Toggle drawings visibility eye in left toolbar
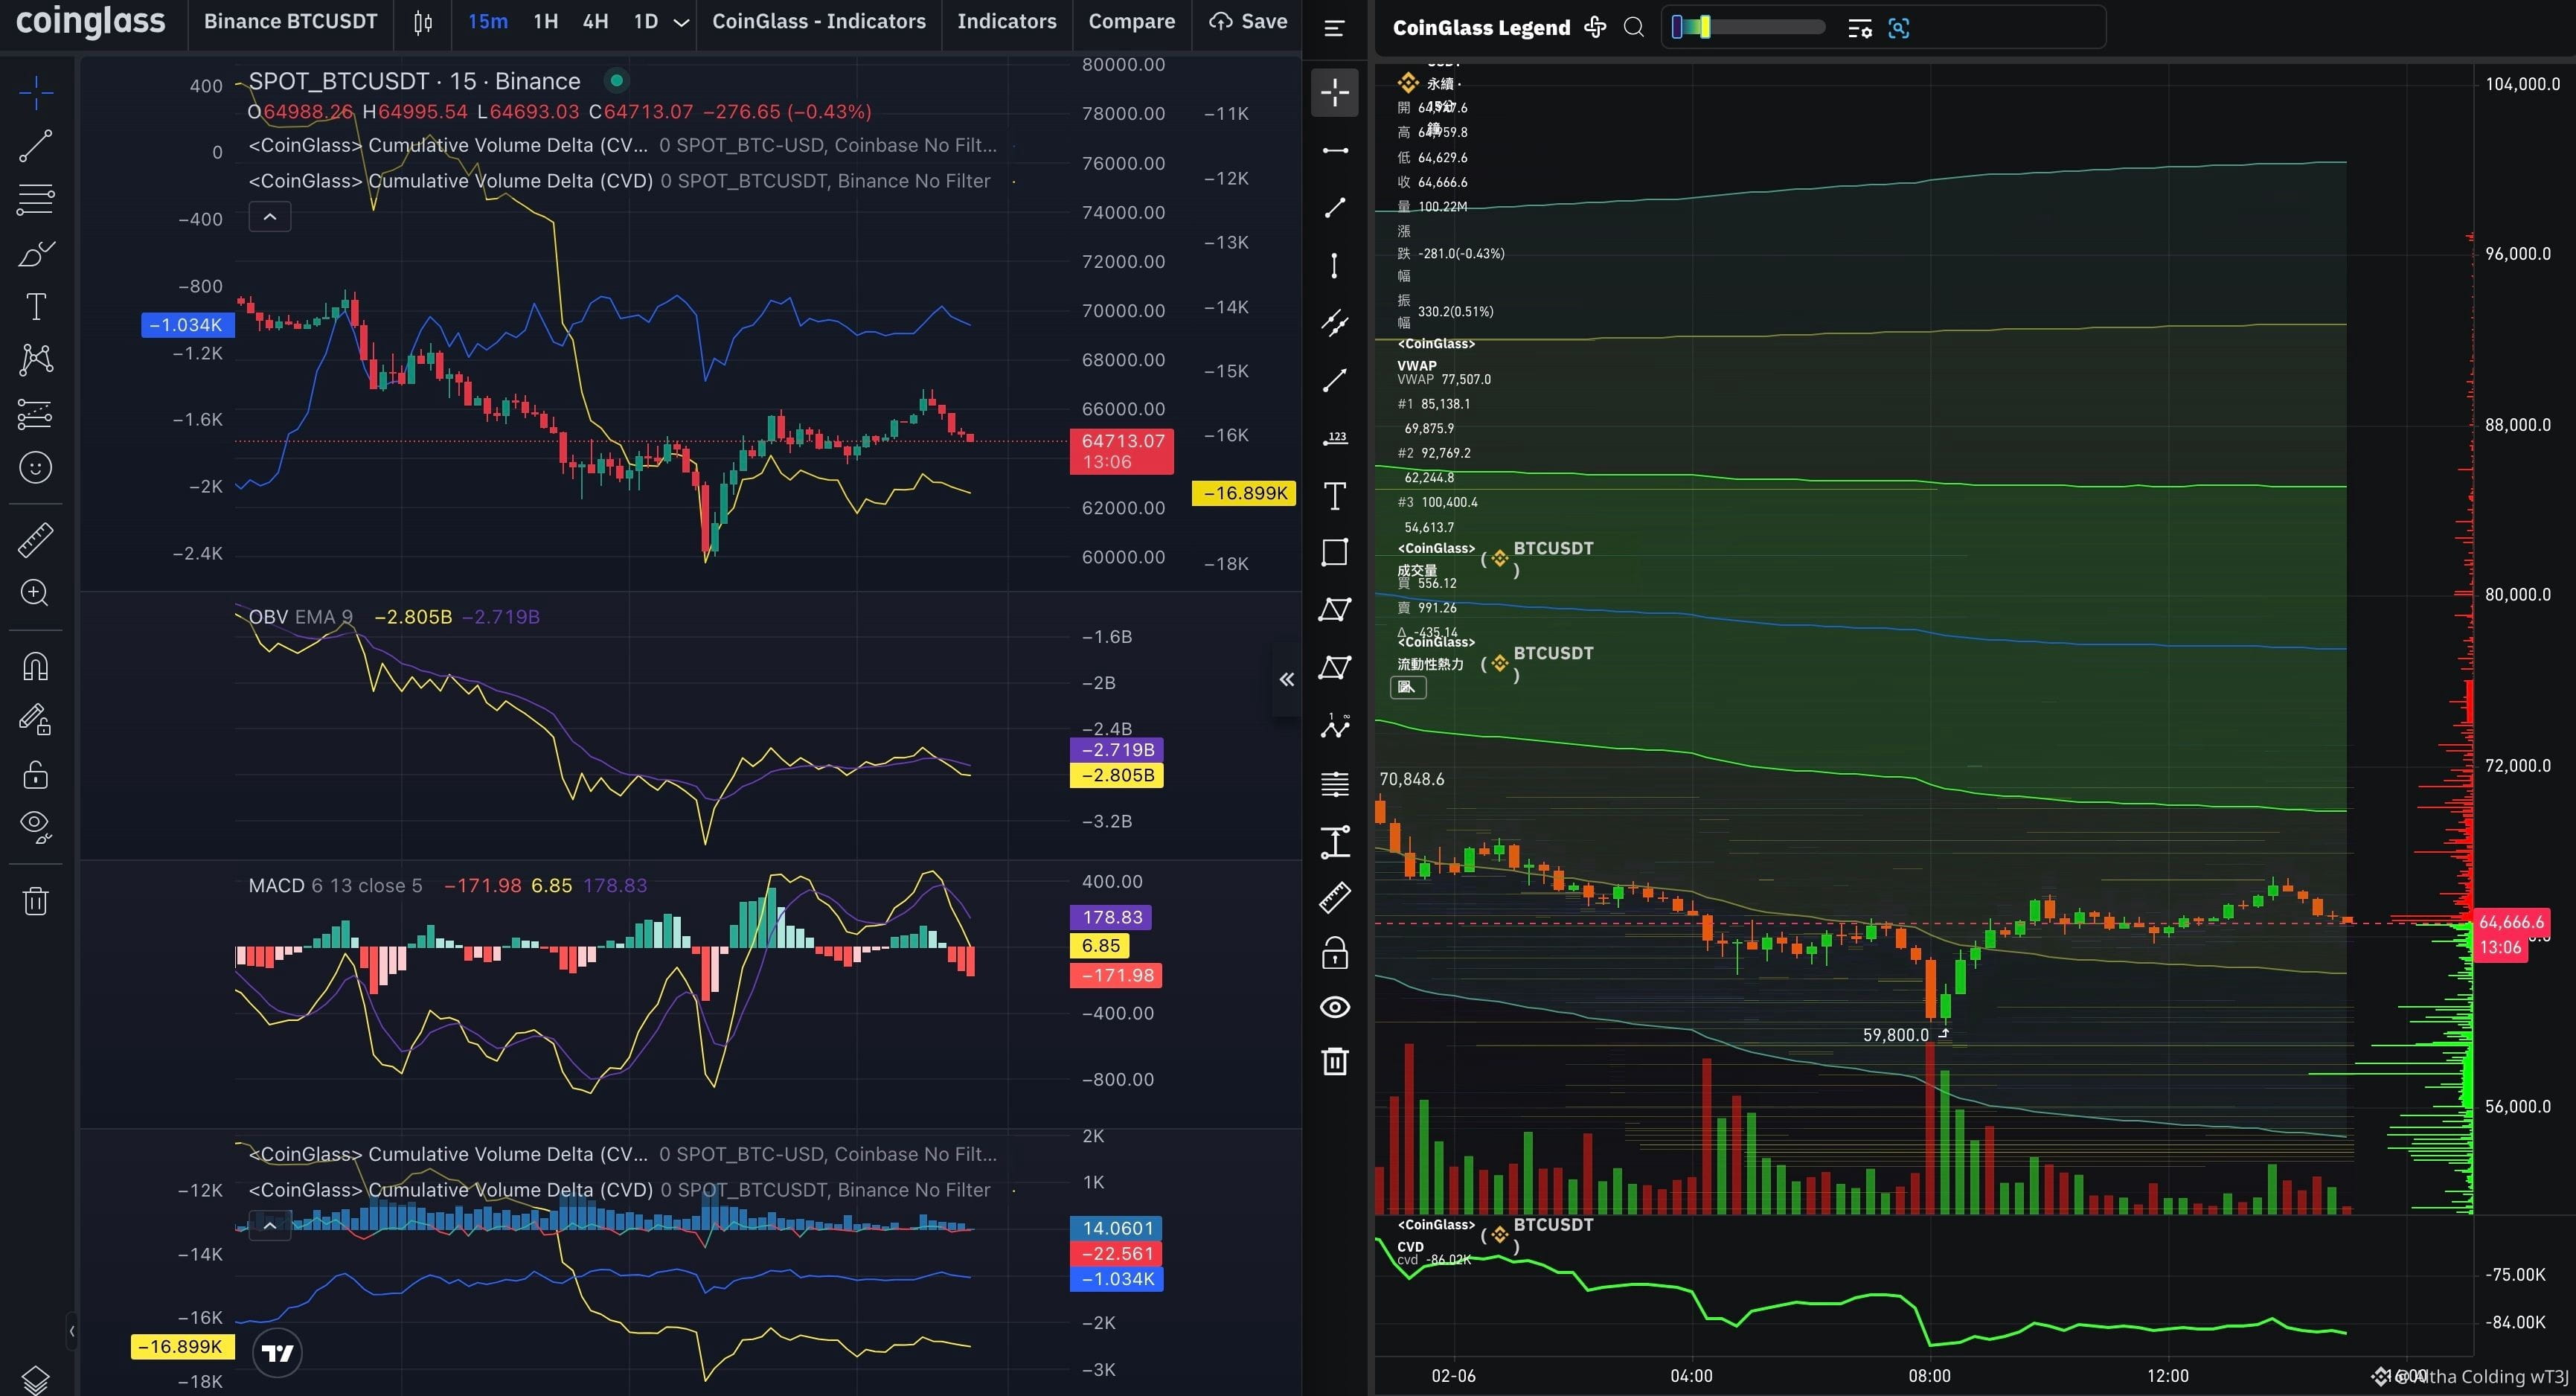The image size is (2576, 1396). point(36,825)
